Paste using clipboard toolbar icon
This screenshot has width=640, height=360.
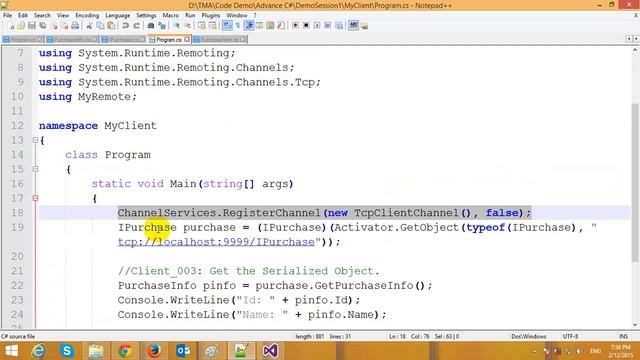coord(111,26)
